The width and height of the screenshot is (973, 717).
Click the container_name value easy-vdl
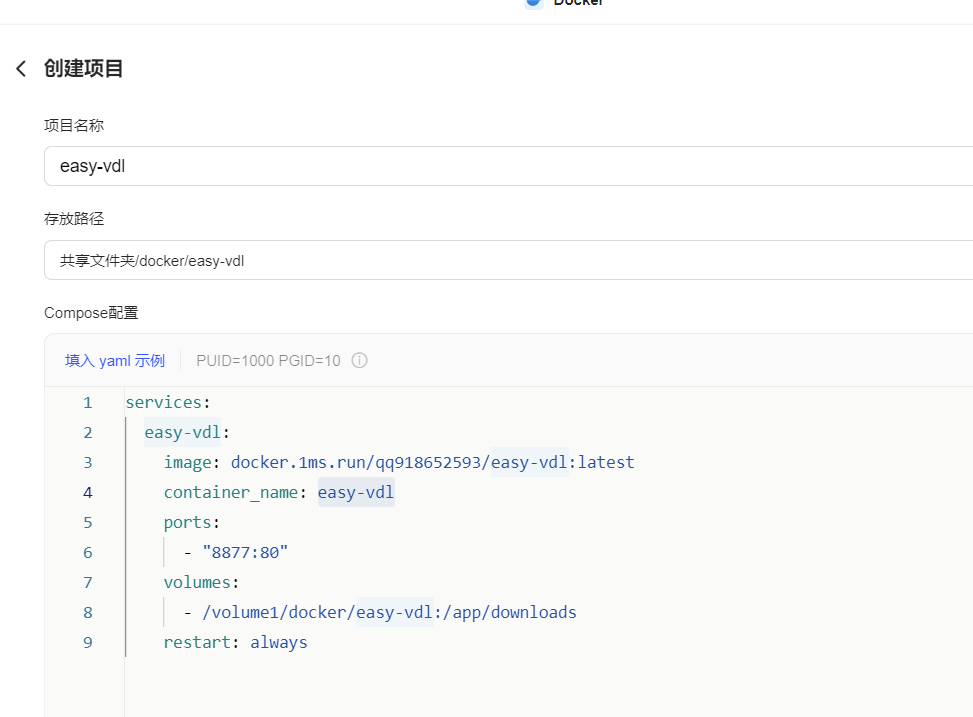pos(356,492)
